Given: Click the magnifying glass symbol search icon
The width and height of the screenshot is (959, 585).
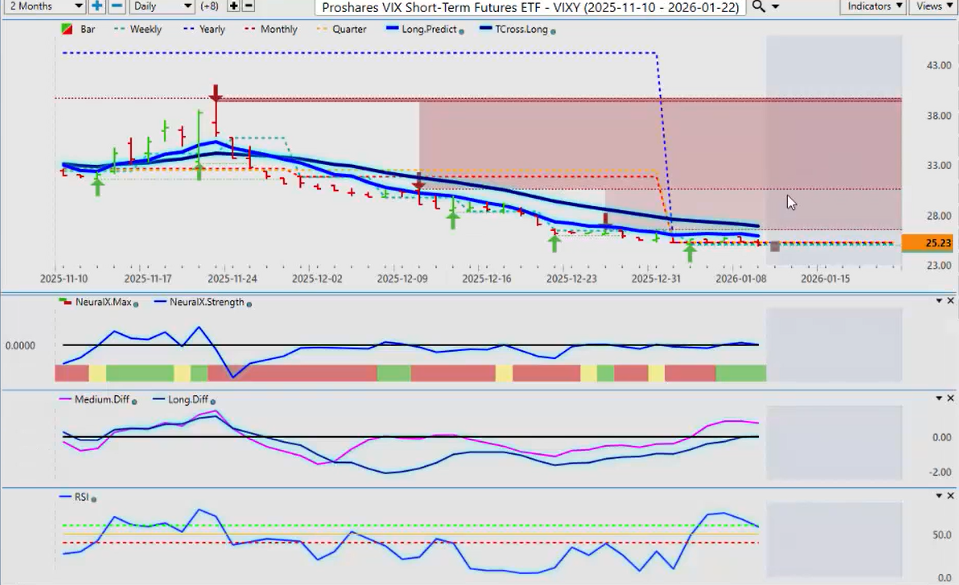Looking at the screenshot, I should pyautogui.click(x=759, y=6).
